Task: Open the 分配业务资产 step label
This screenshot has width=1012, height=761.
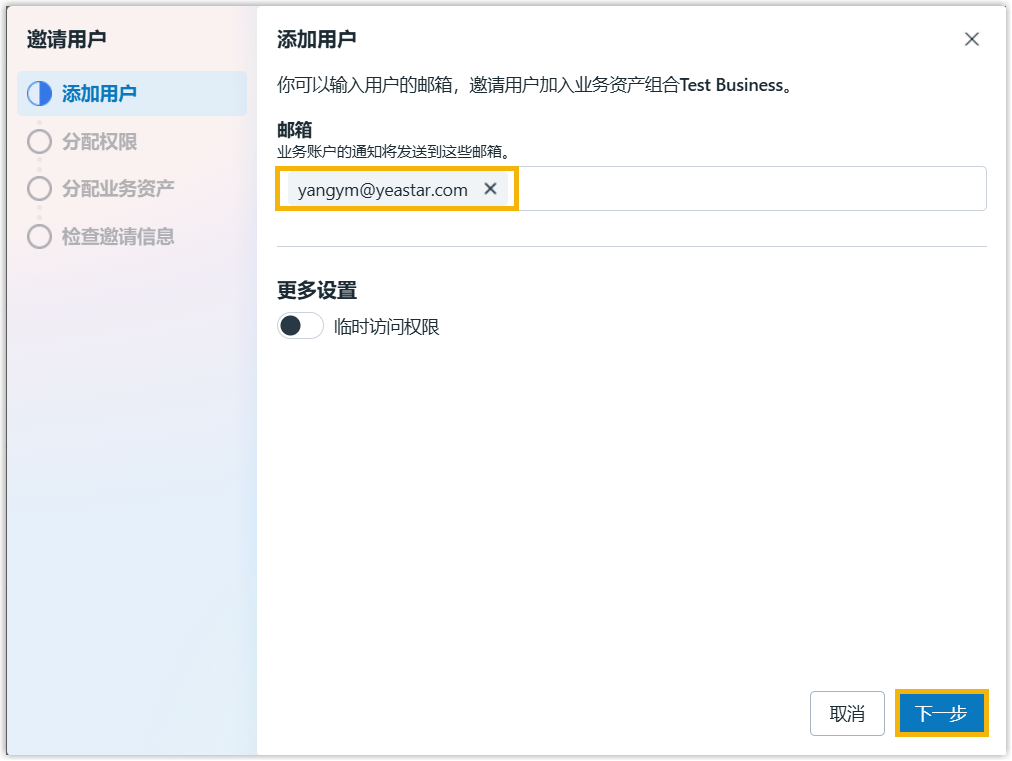Action: coord(118,189)
